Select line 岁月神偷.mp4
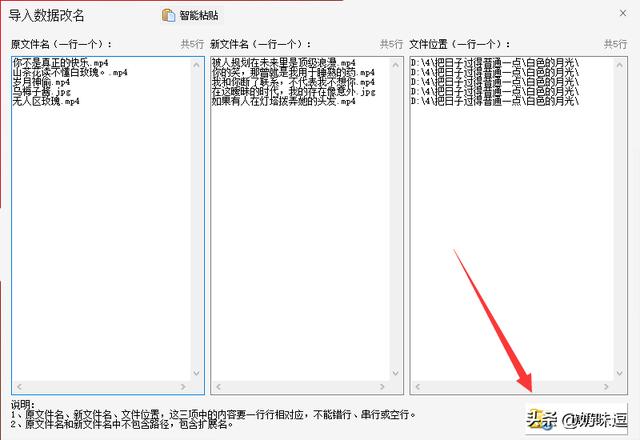This screenshot has height=440, width=640. tap(41, 82)
